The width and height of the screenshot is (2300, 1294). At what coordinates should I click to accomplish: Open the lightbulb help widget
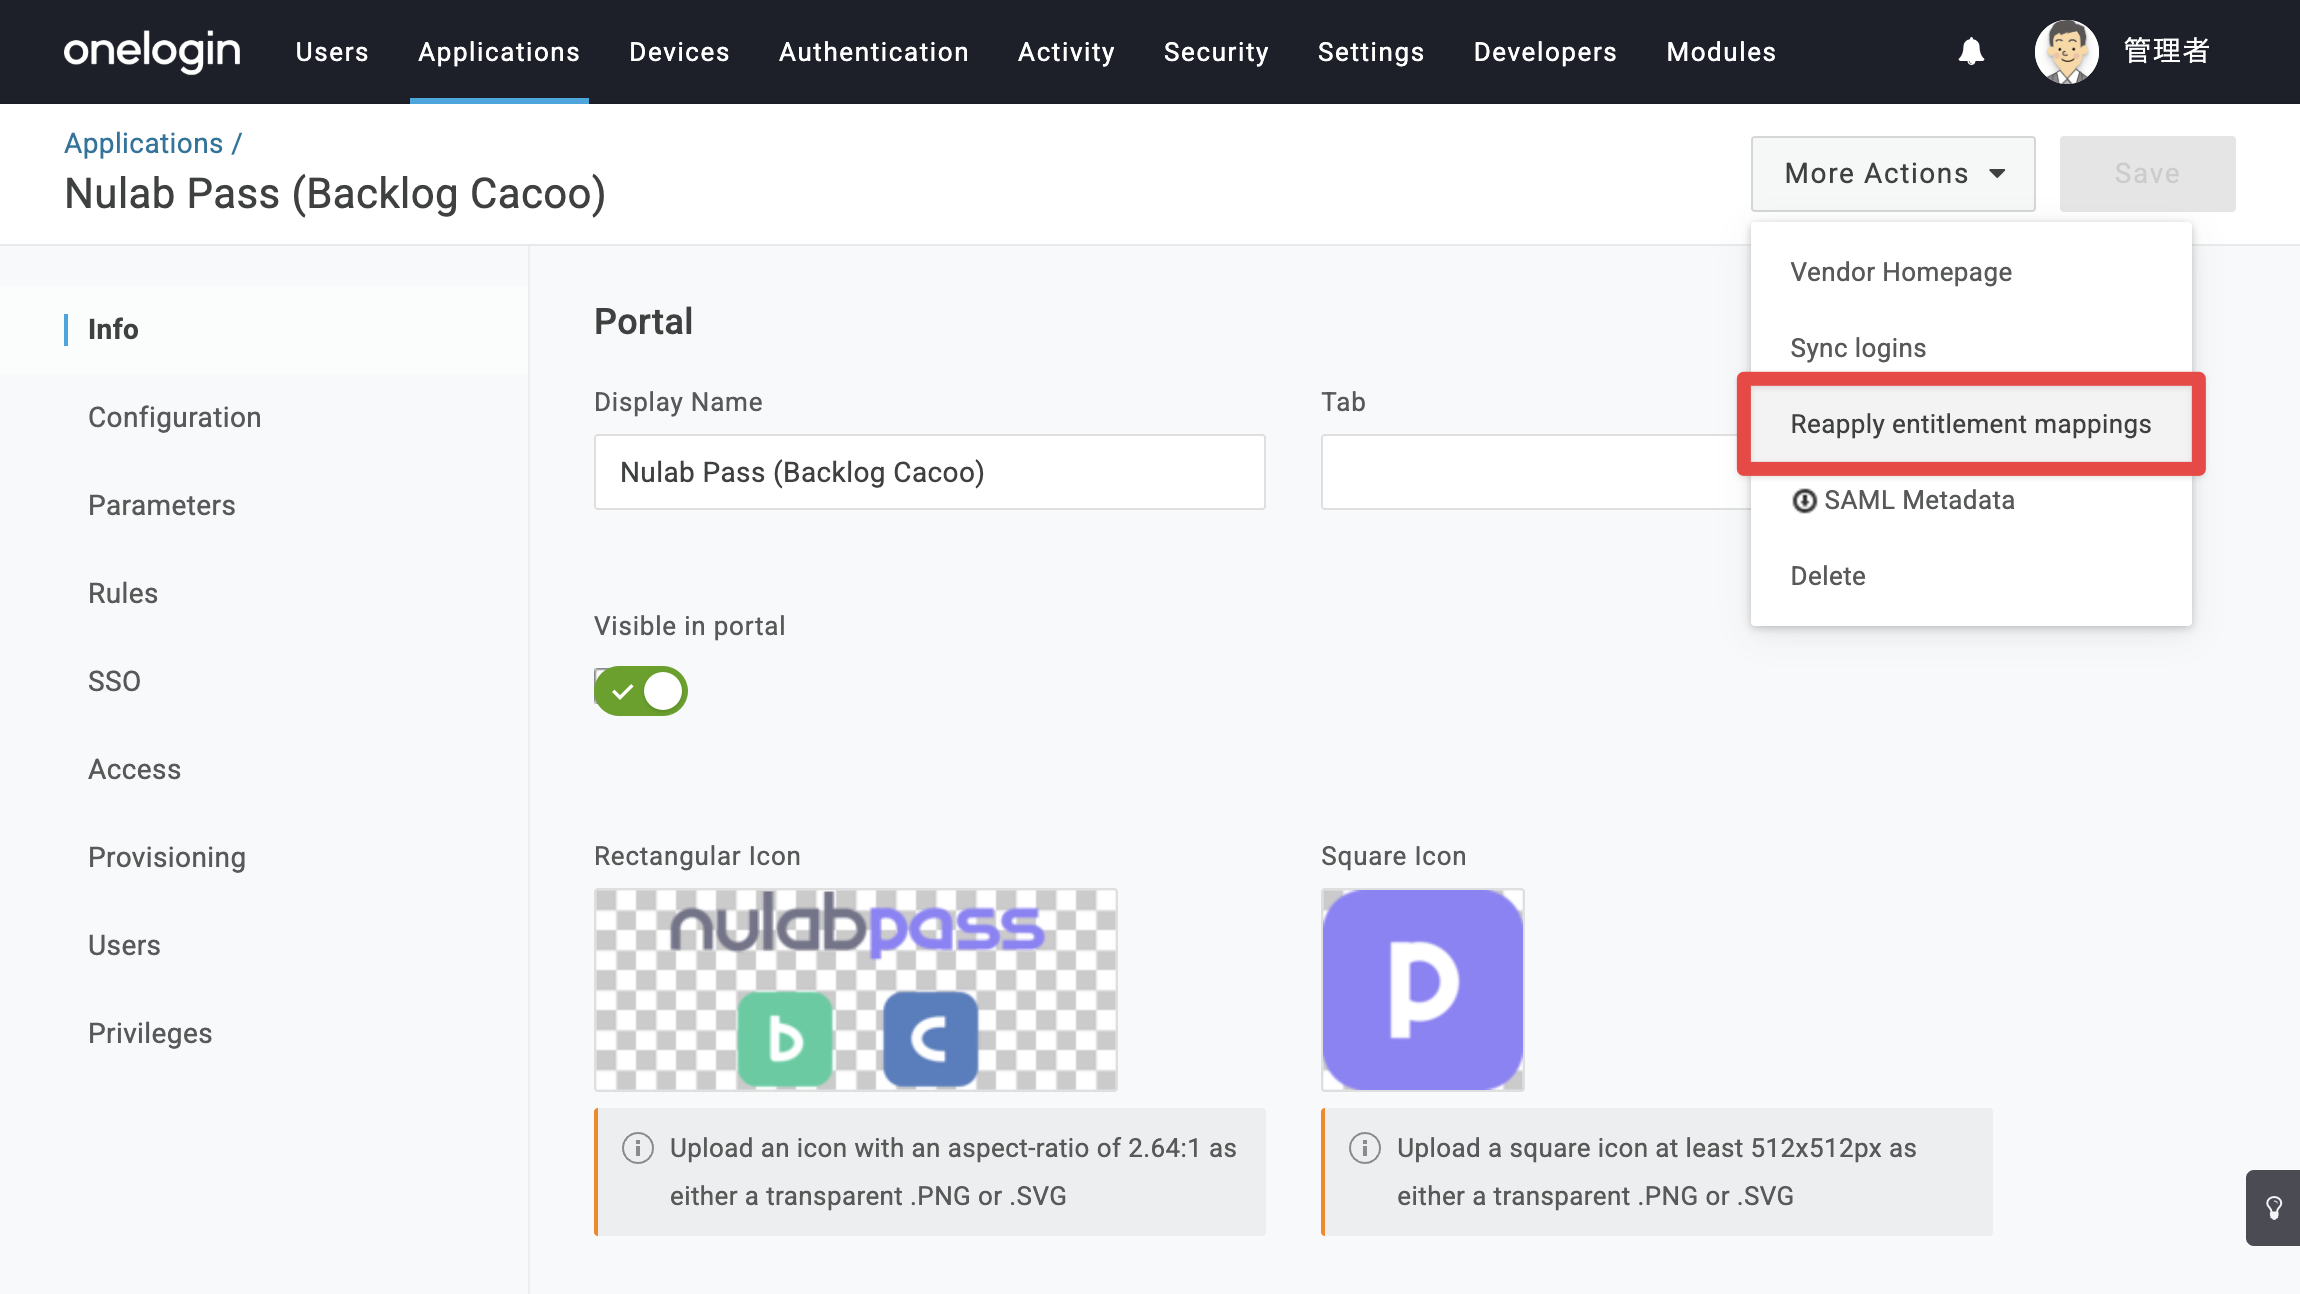point(2273,1208)
